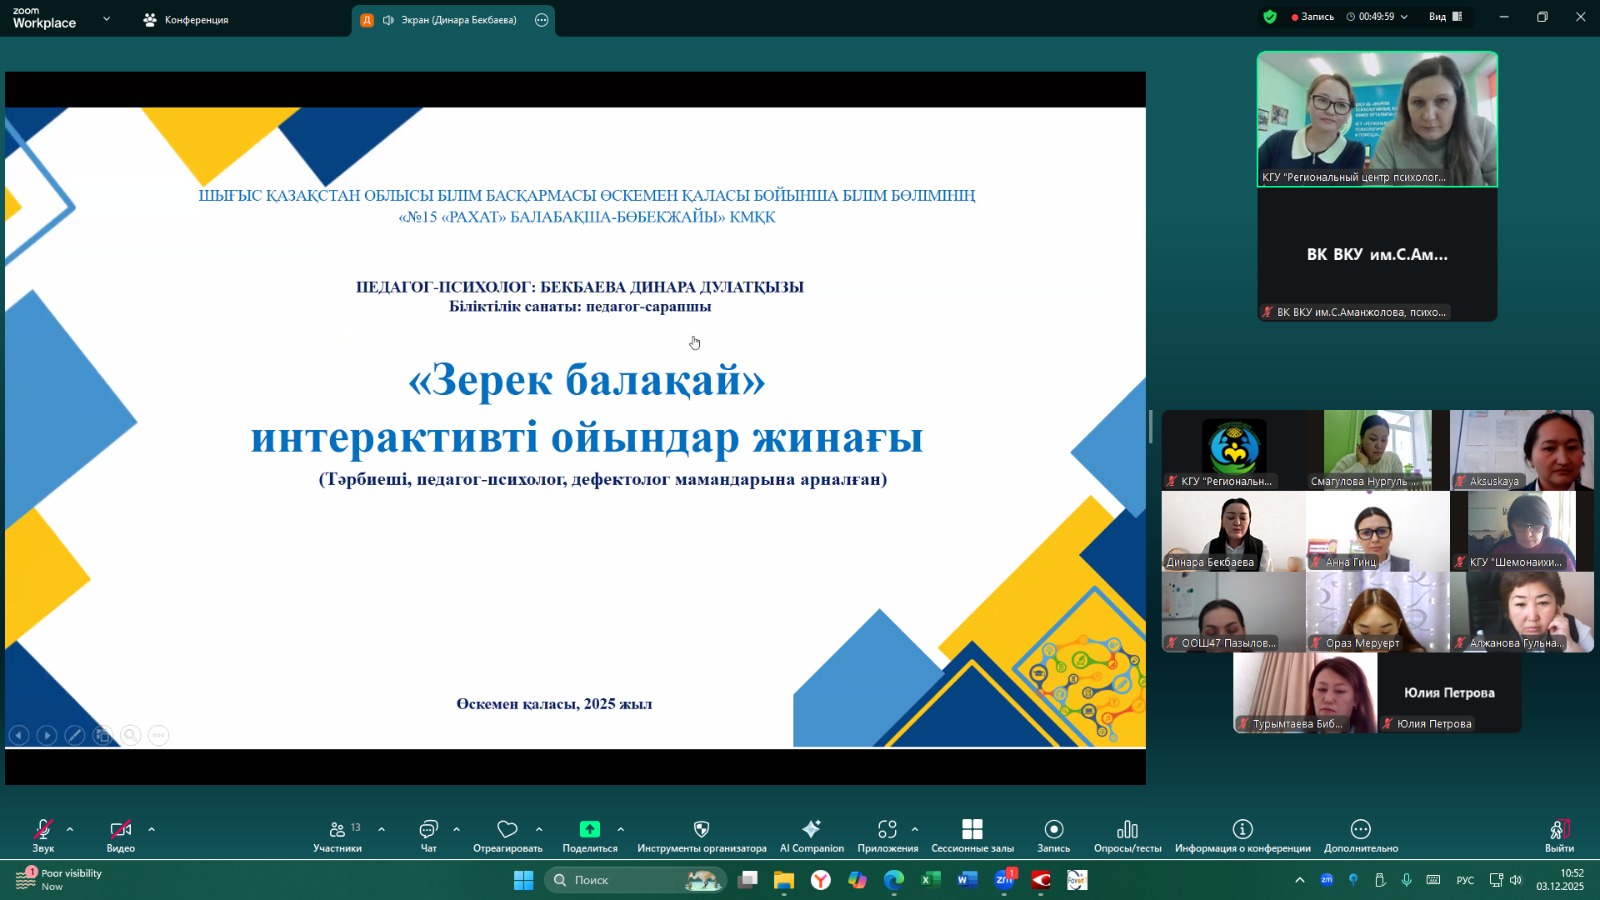Open Polls/Quizzes (Опросы/тесты)
Screen dimensions: 1600x900
click(1127, 835)
